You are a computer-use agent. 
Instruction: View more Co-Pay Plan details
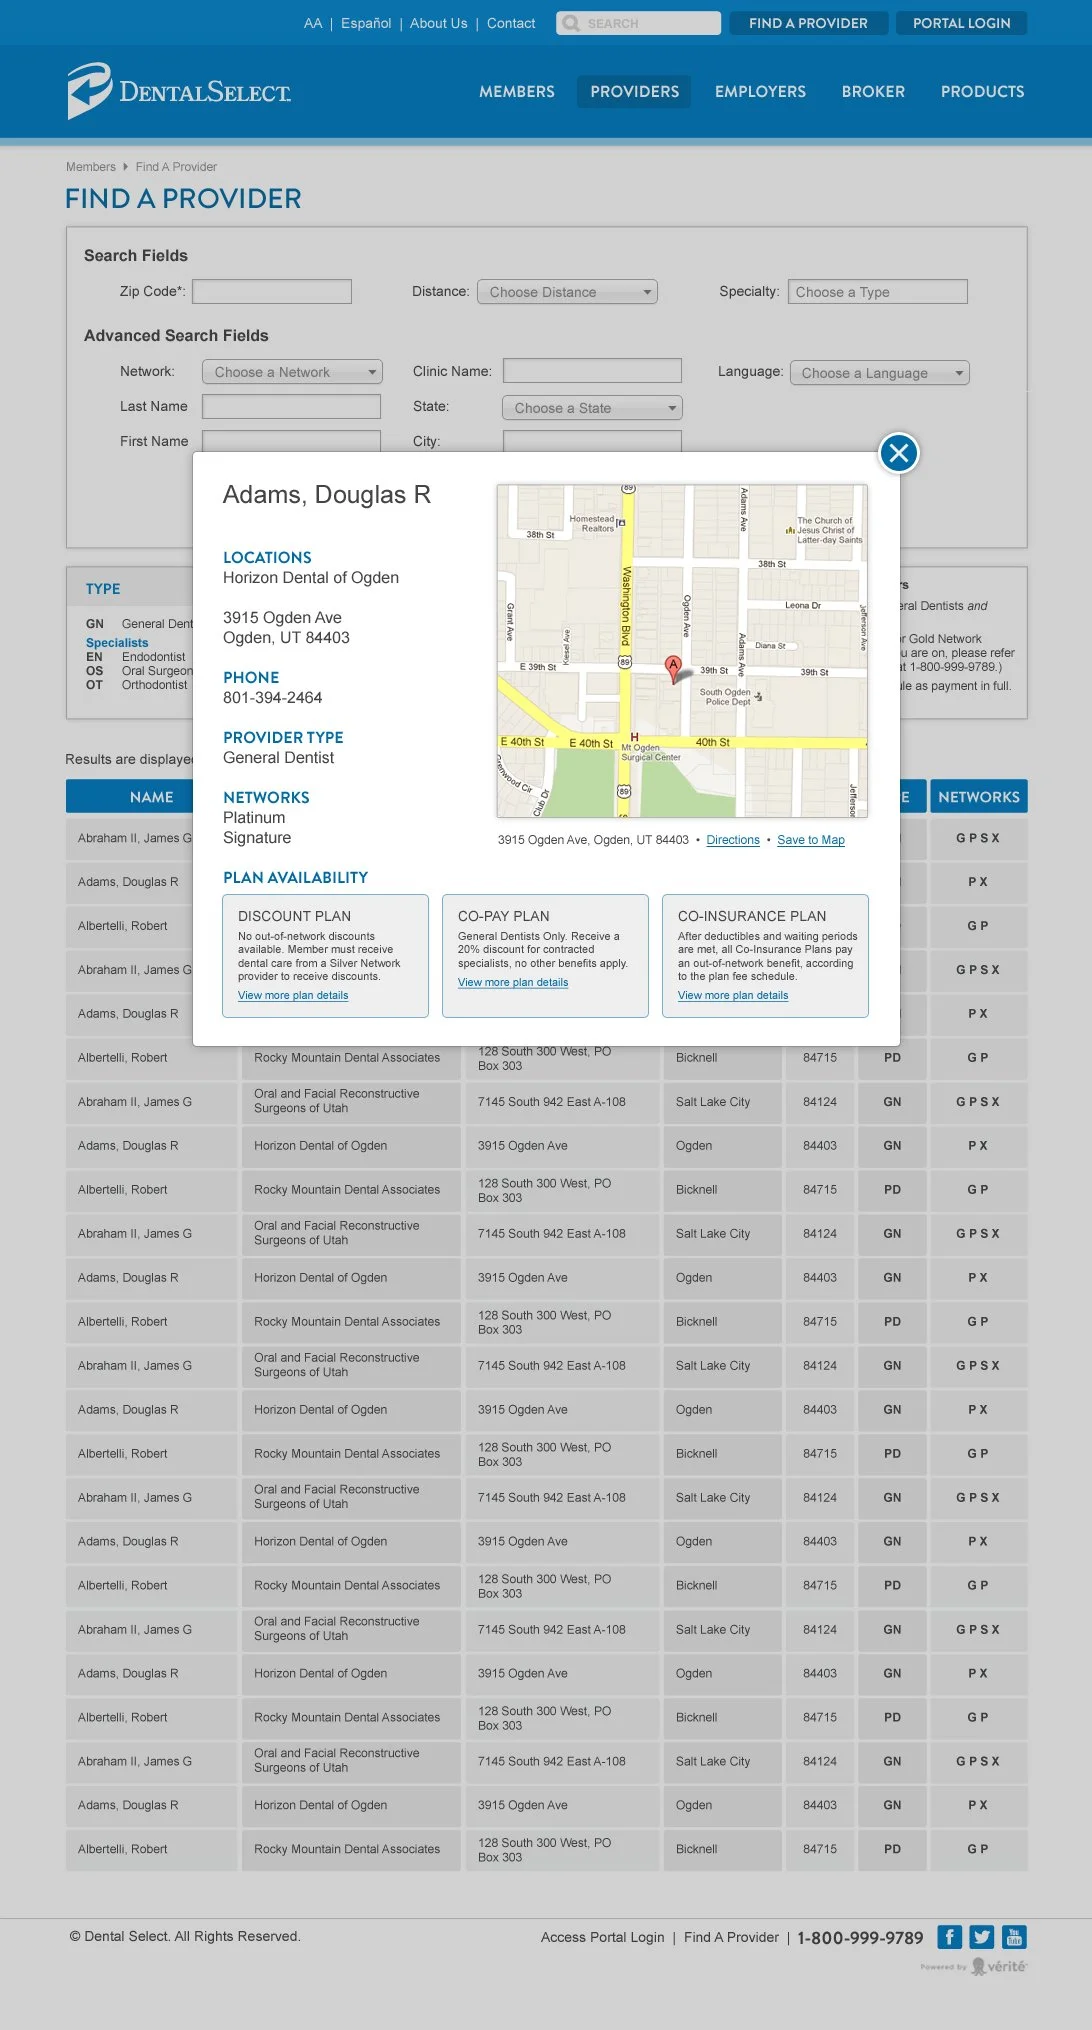(x=513, y=982)
